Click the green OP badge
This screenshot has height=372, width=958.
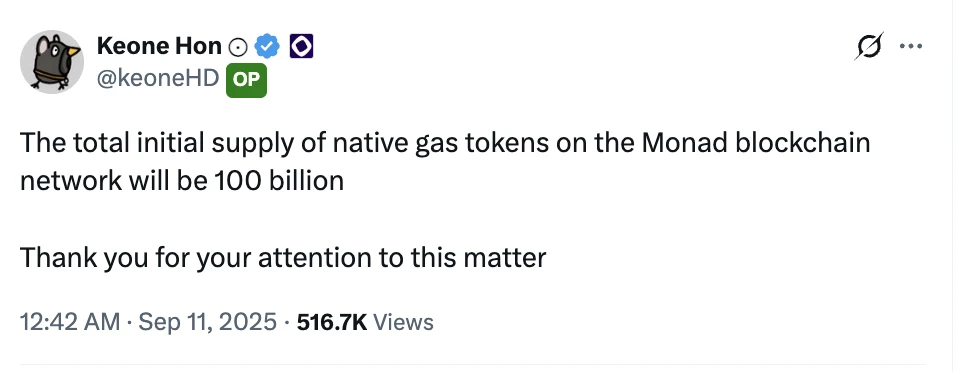coord(246,80)
